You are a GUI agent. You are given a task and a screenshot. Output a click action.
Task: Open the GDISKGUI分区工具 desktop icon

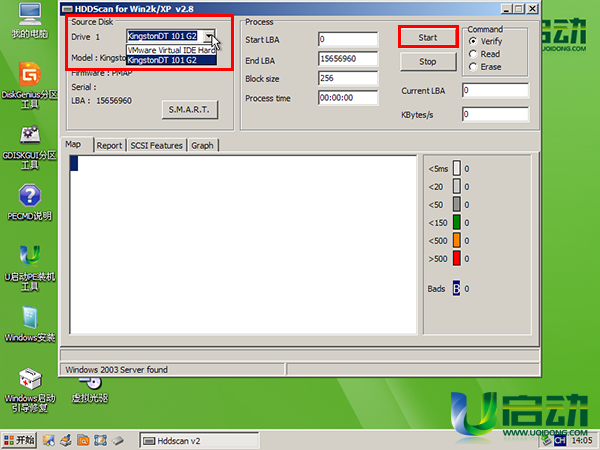click(x=30, y=147)
